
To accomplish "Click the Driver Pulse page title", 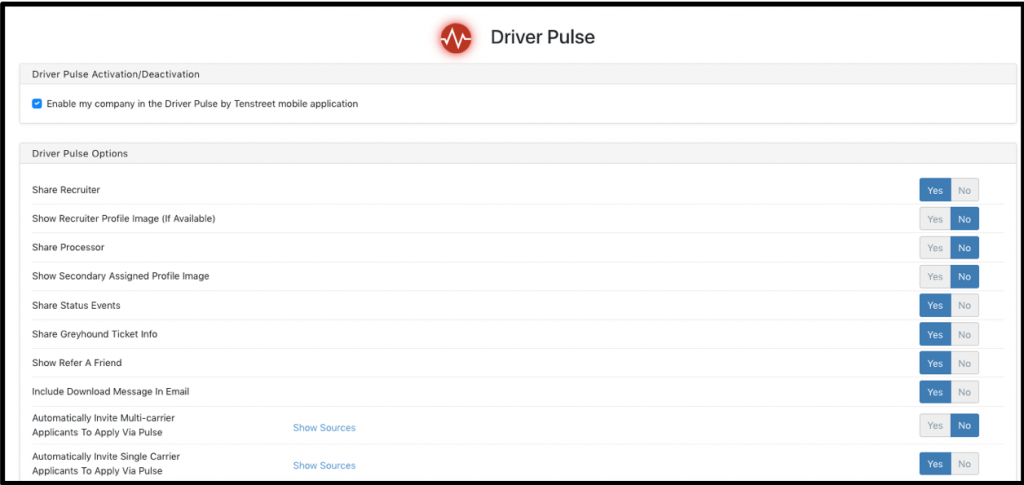I will point(543,38).
